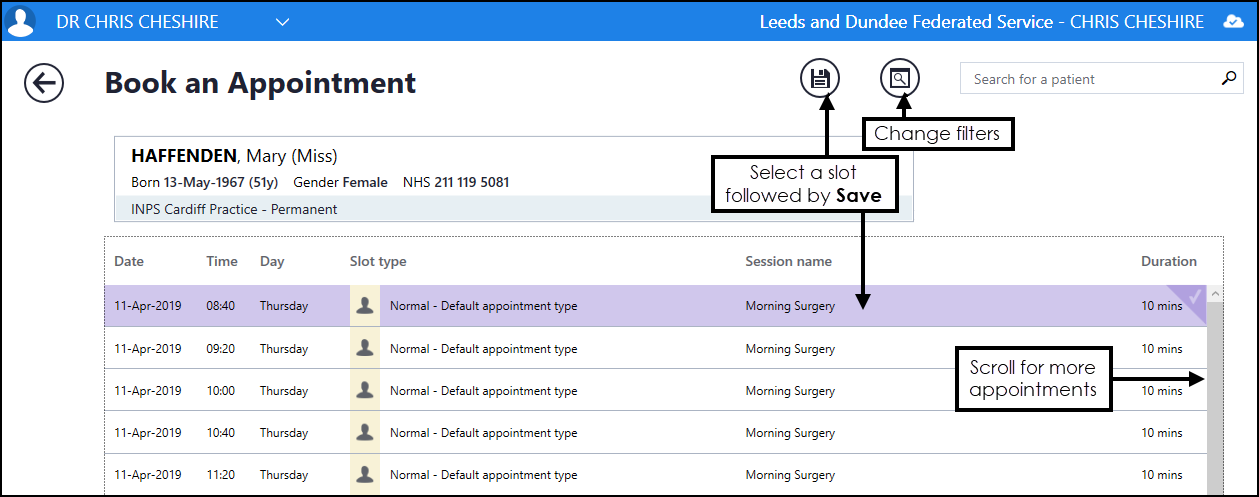Sort by the Time column header

[x=222, y=261]
